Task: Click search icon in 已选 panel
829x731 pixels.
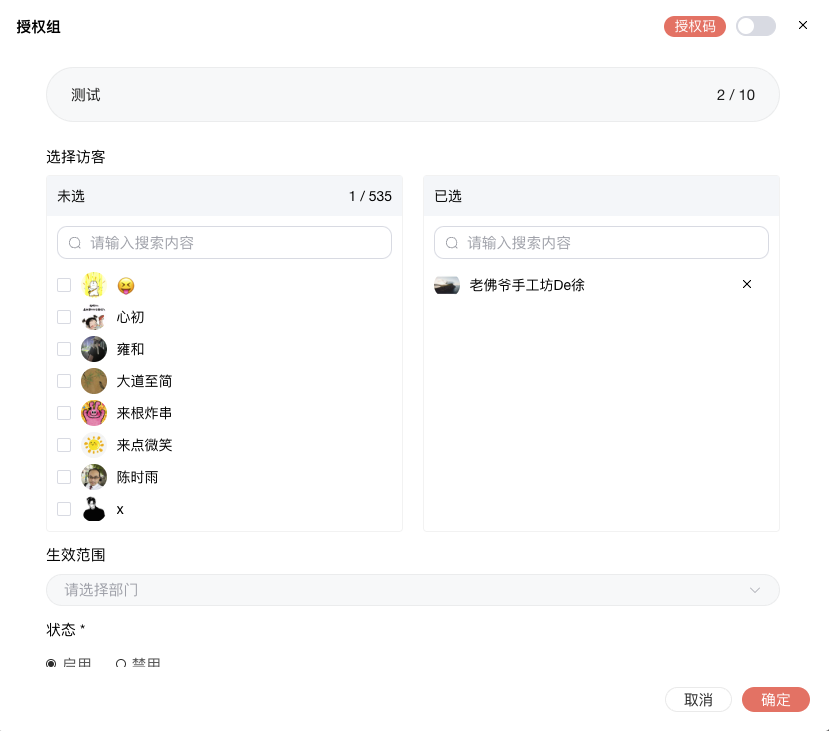Action: coord(452,243)
